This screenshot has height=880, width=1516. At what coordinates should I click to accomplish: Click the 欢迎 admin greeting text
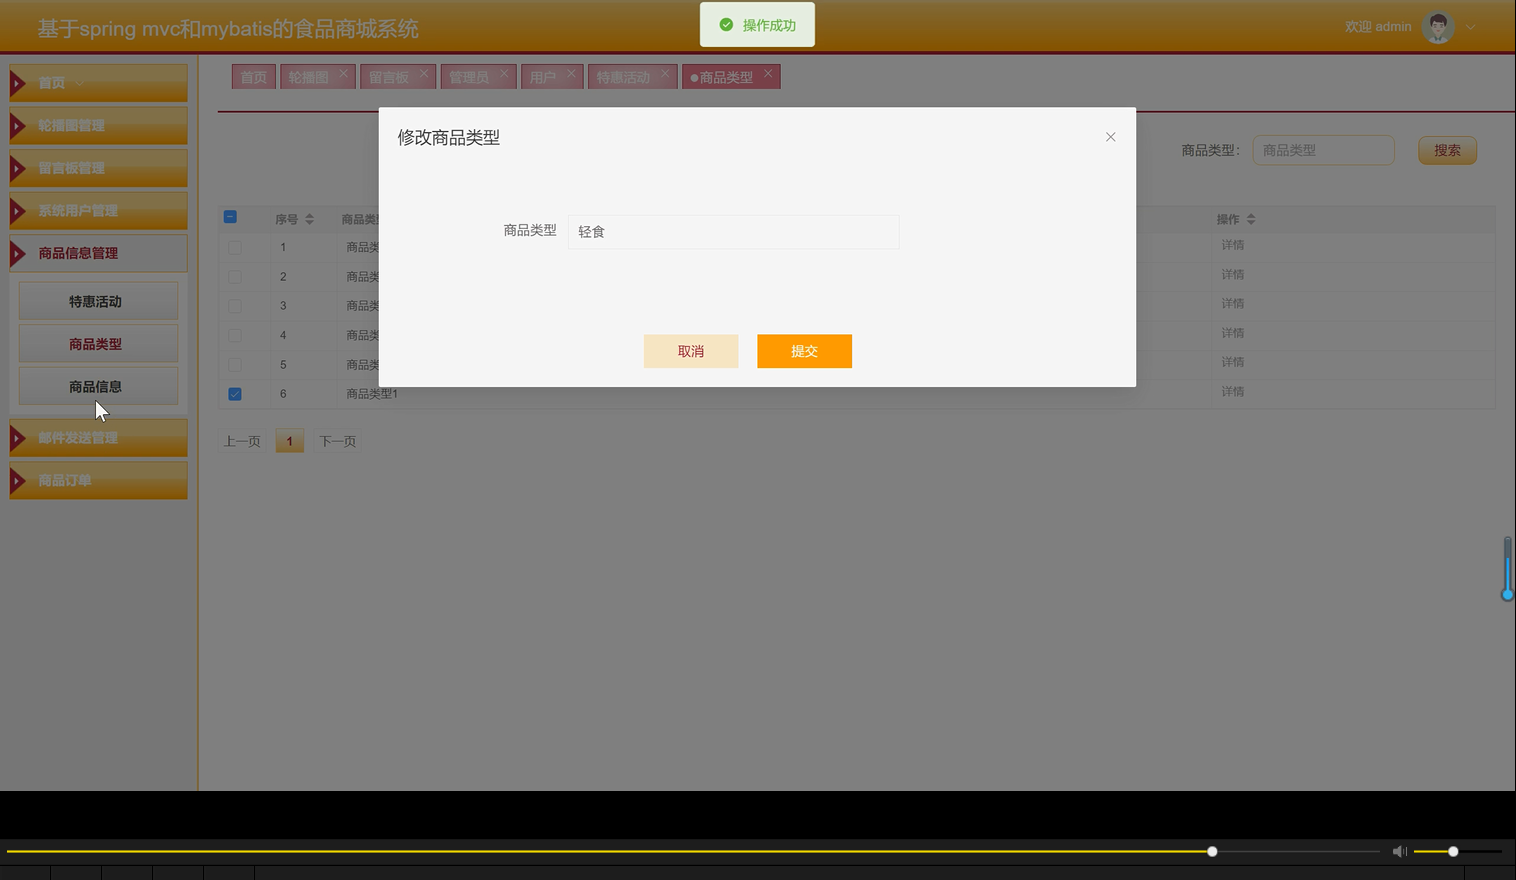coord(1378,27)
